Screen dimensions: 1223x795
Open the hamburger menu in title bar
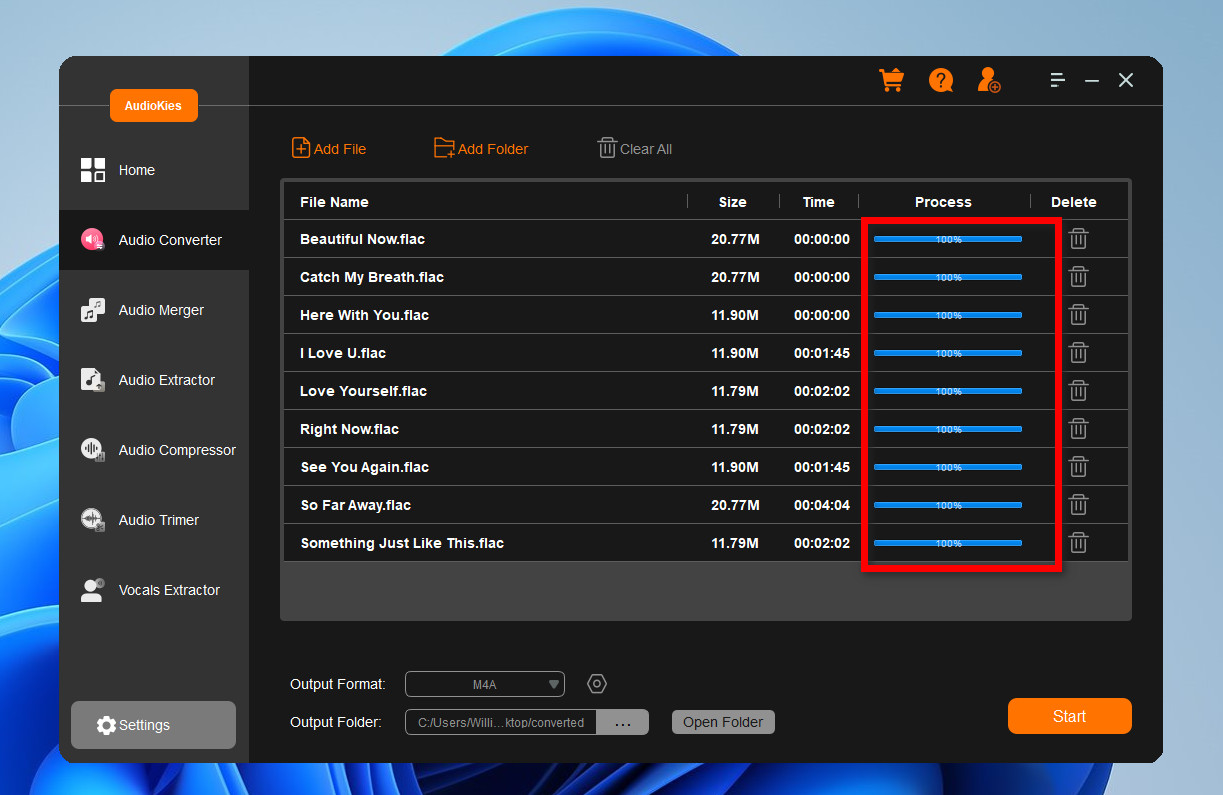pos(1058,80)
